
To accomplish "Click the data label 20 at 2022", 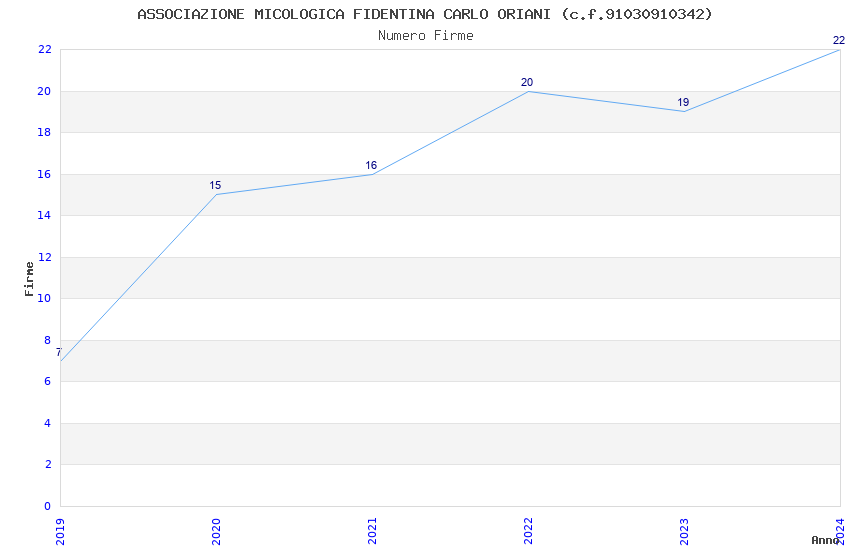I will tap(527, 82).
